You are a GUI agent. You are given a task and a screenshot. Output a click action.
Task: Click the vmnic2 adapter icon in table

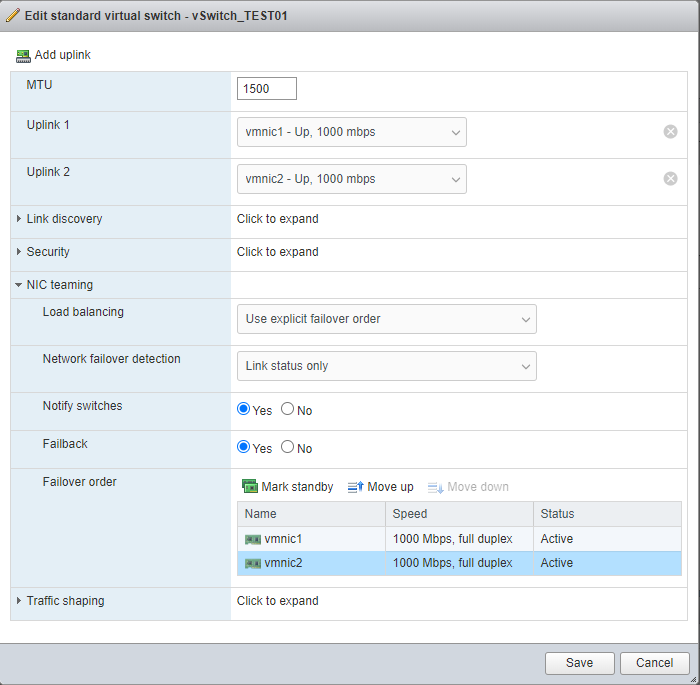click(x=253, y=564)
